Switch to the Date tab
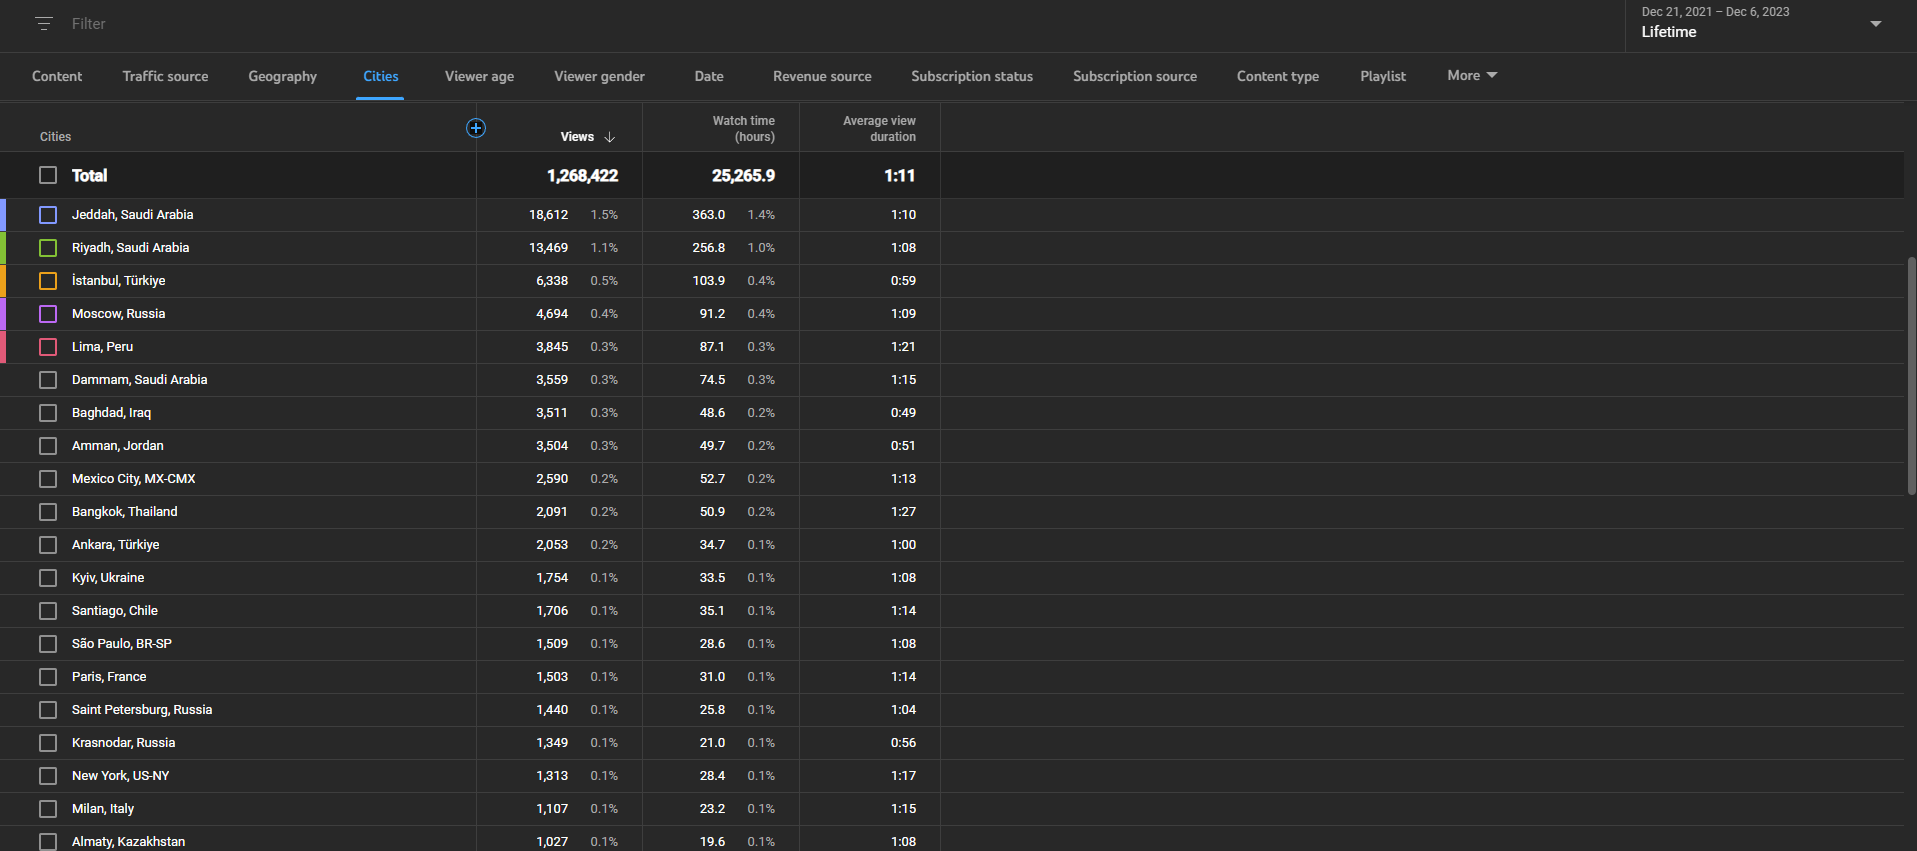1917x851 pixels. [709, 76]
